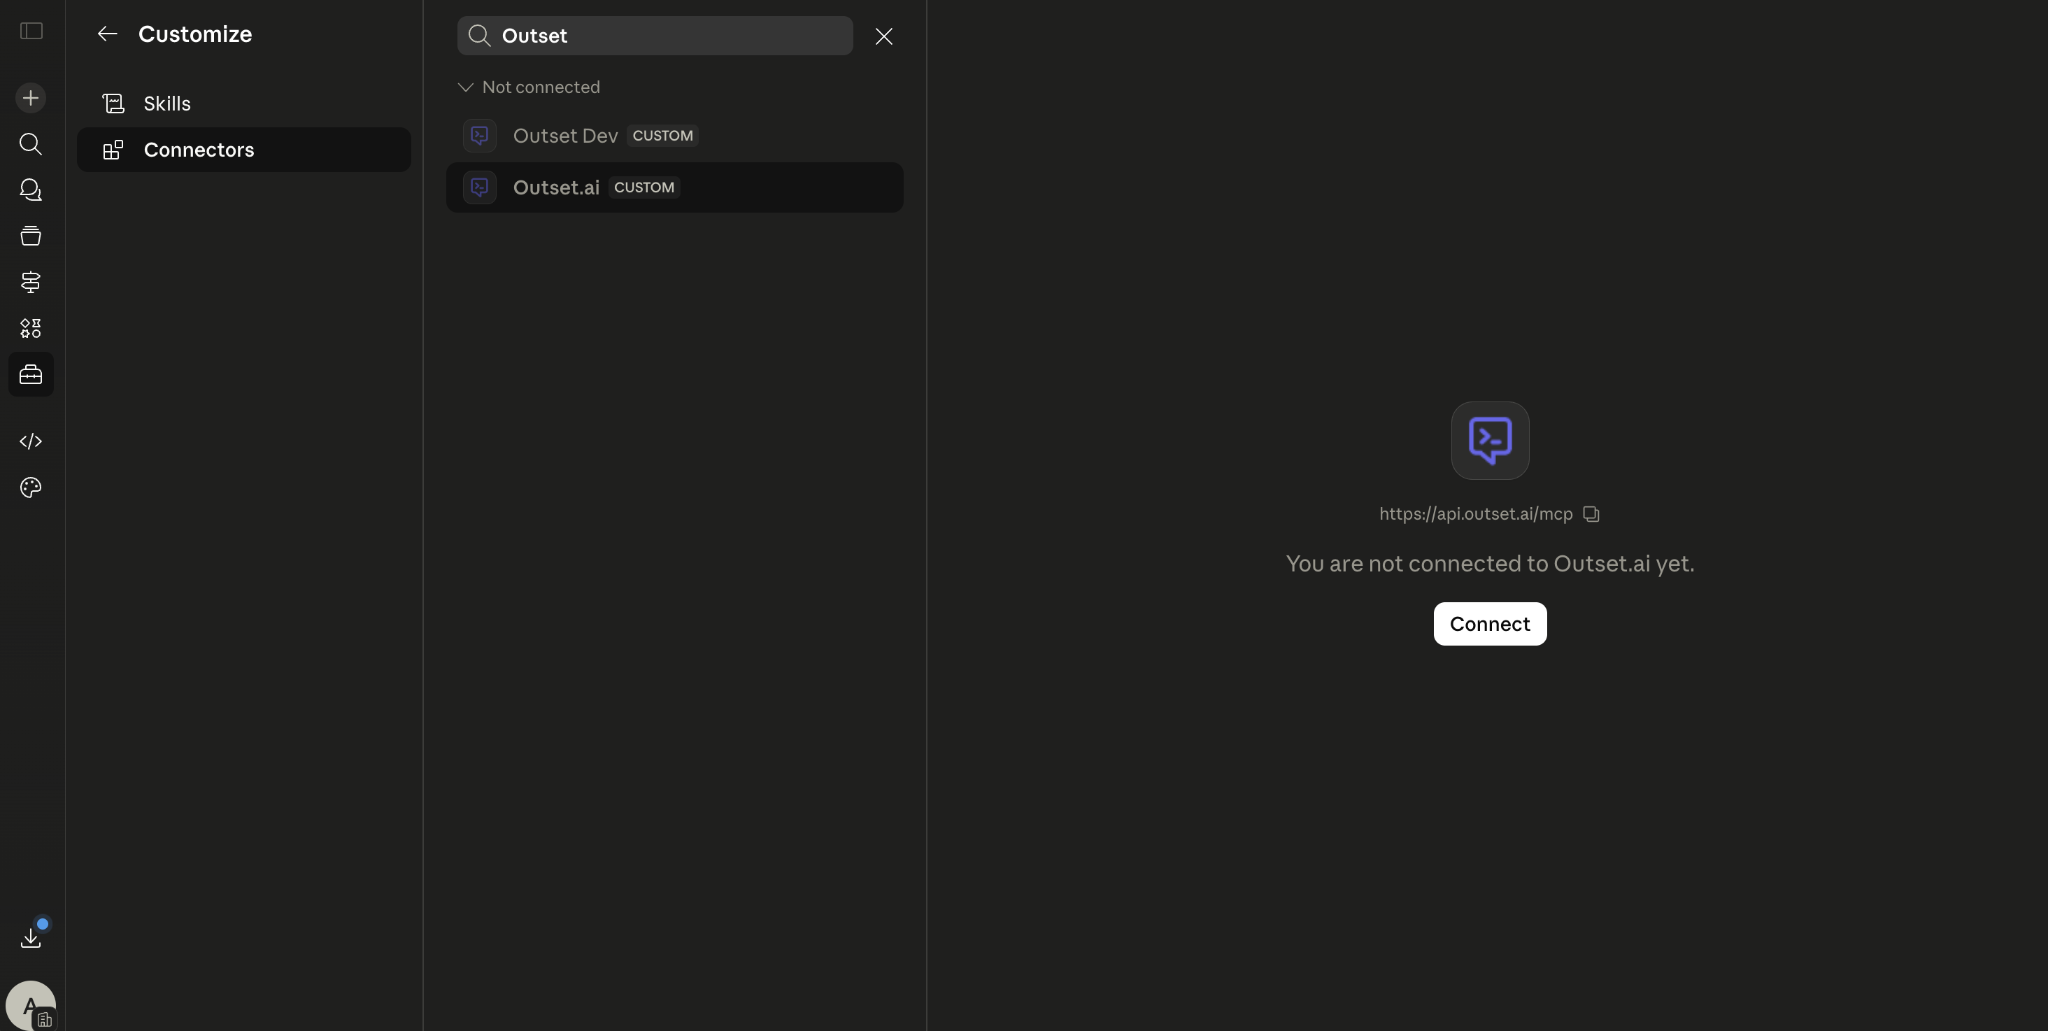The height and width of the screenshot is (1031, 2048).
Task: Go back with the Customize arrow
Action: (x=107, y=34)
